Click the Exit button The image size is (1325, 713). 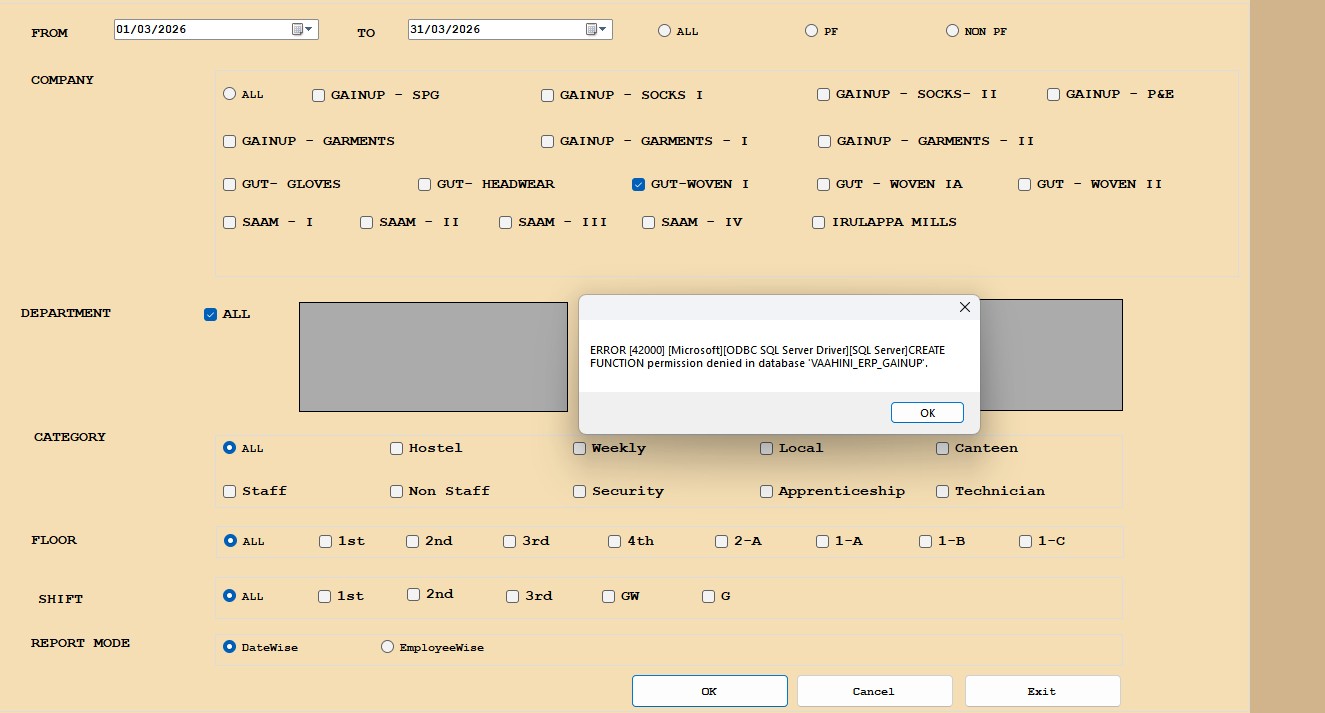click(x=1042, y=691)
